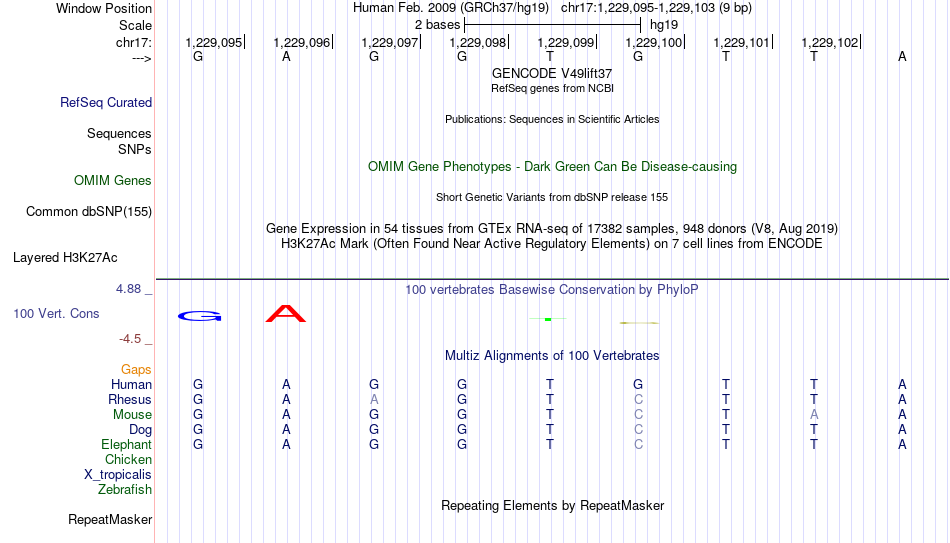
Task: Click the GTEx Gene Expression track title
Action: [x=552, y=228]
